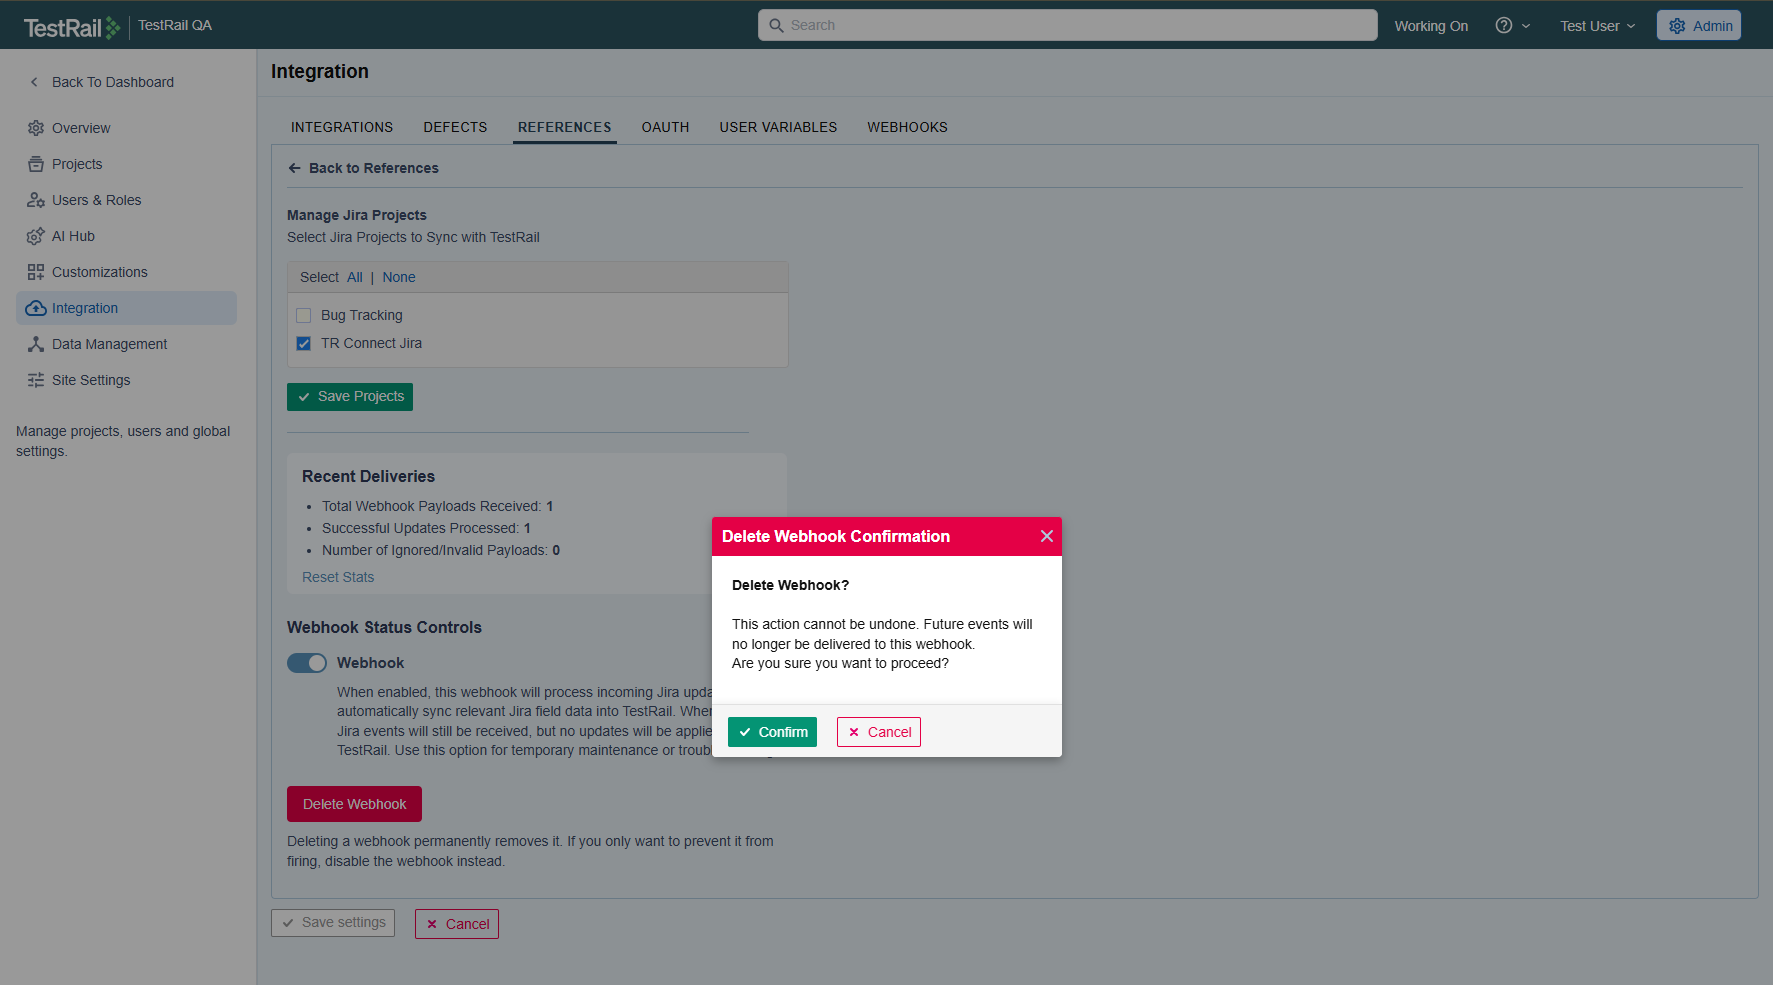Image resolution: width=1773 pixels, height=985 pixels.
Task: Click the bottom Cancel button beside Save settings
Action: click(457, 924)
